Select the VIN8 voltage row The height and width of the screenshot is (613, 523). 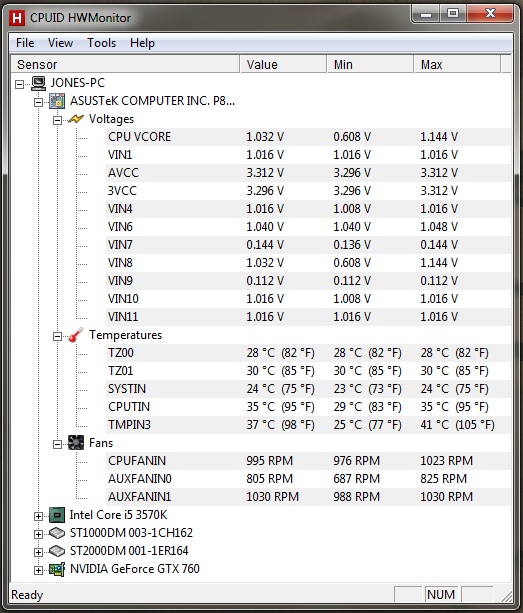308,263
